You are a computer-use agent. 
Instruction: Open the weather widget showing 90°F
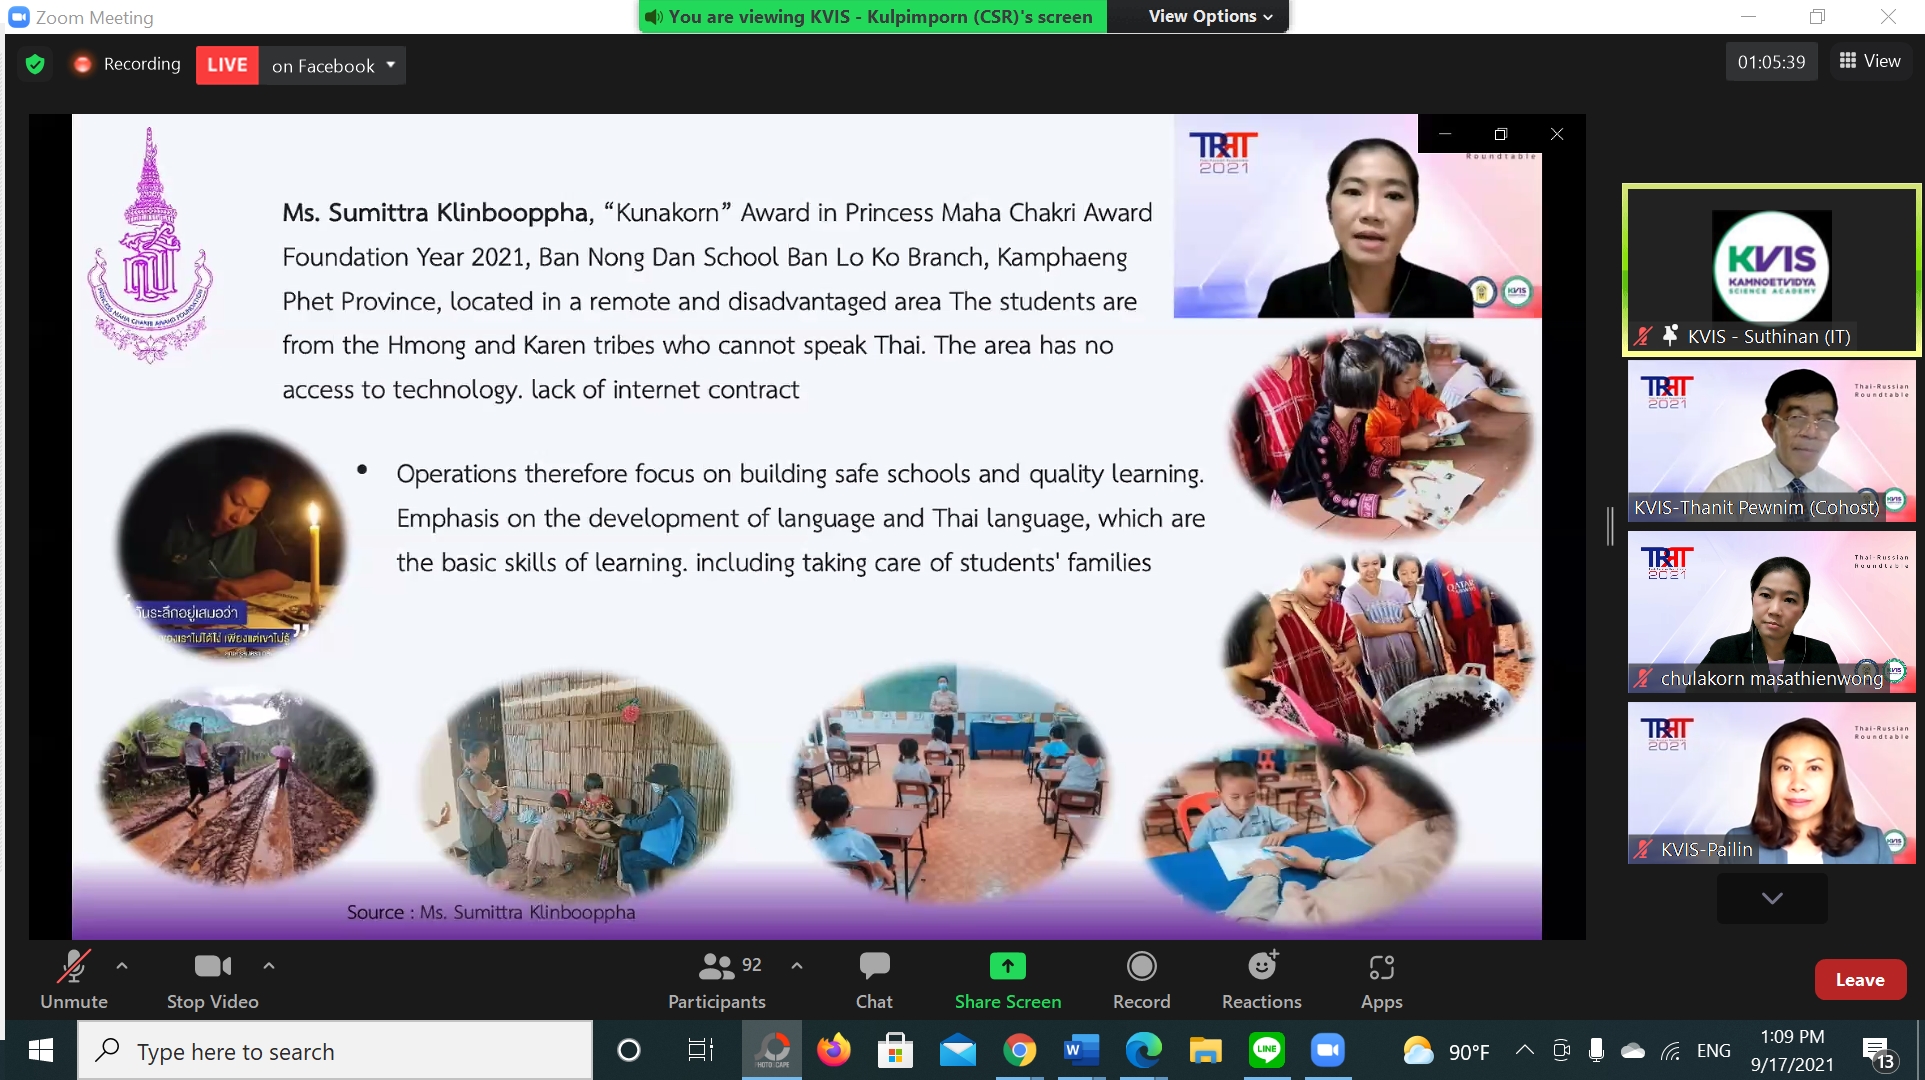1446,1051
